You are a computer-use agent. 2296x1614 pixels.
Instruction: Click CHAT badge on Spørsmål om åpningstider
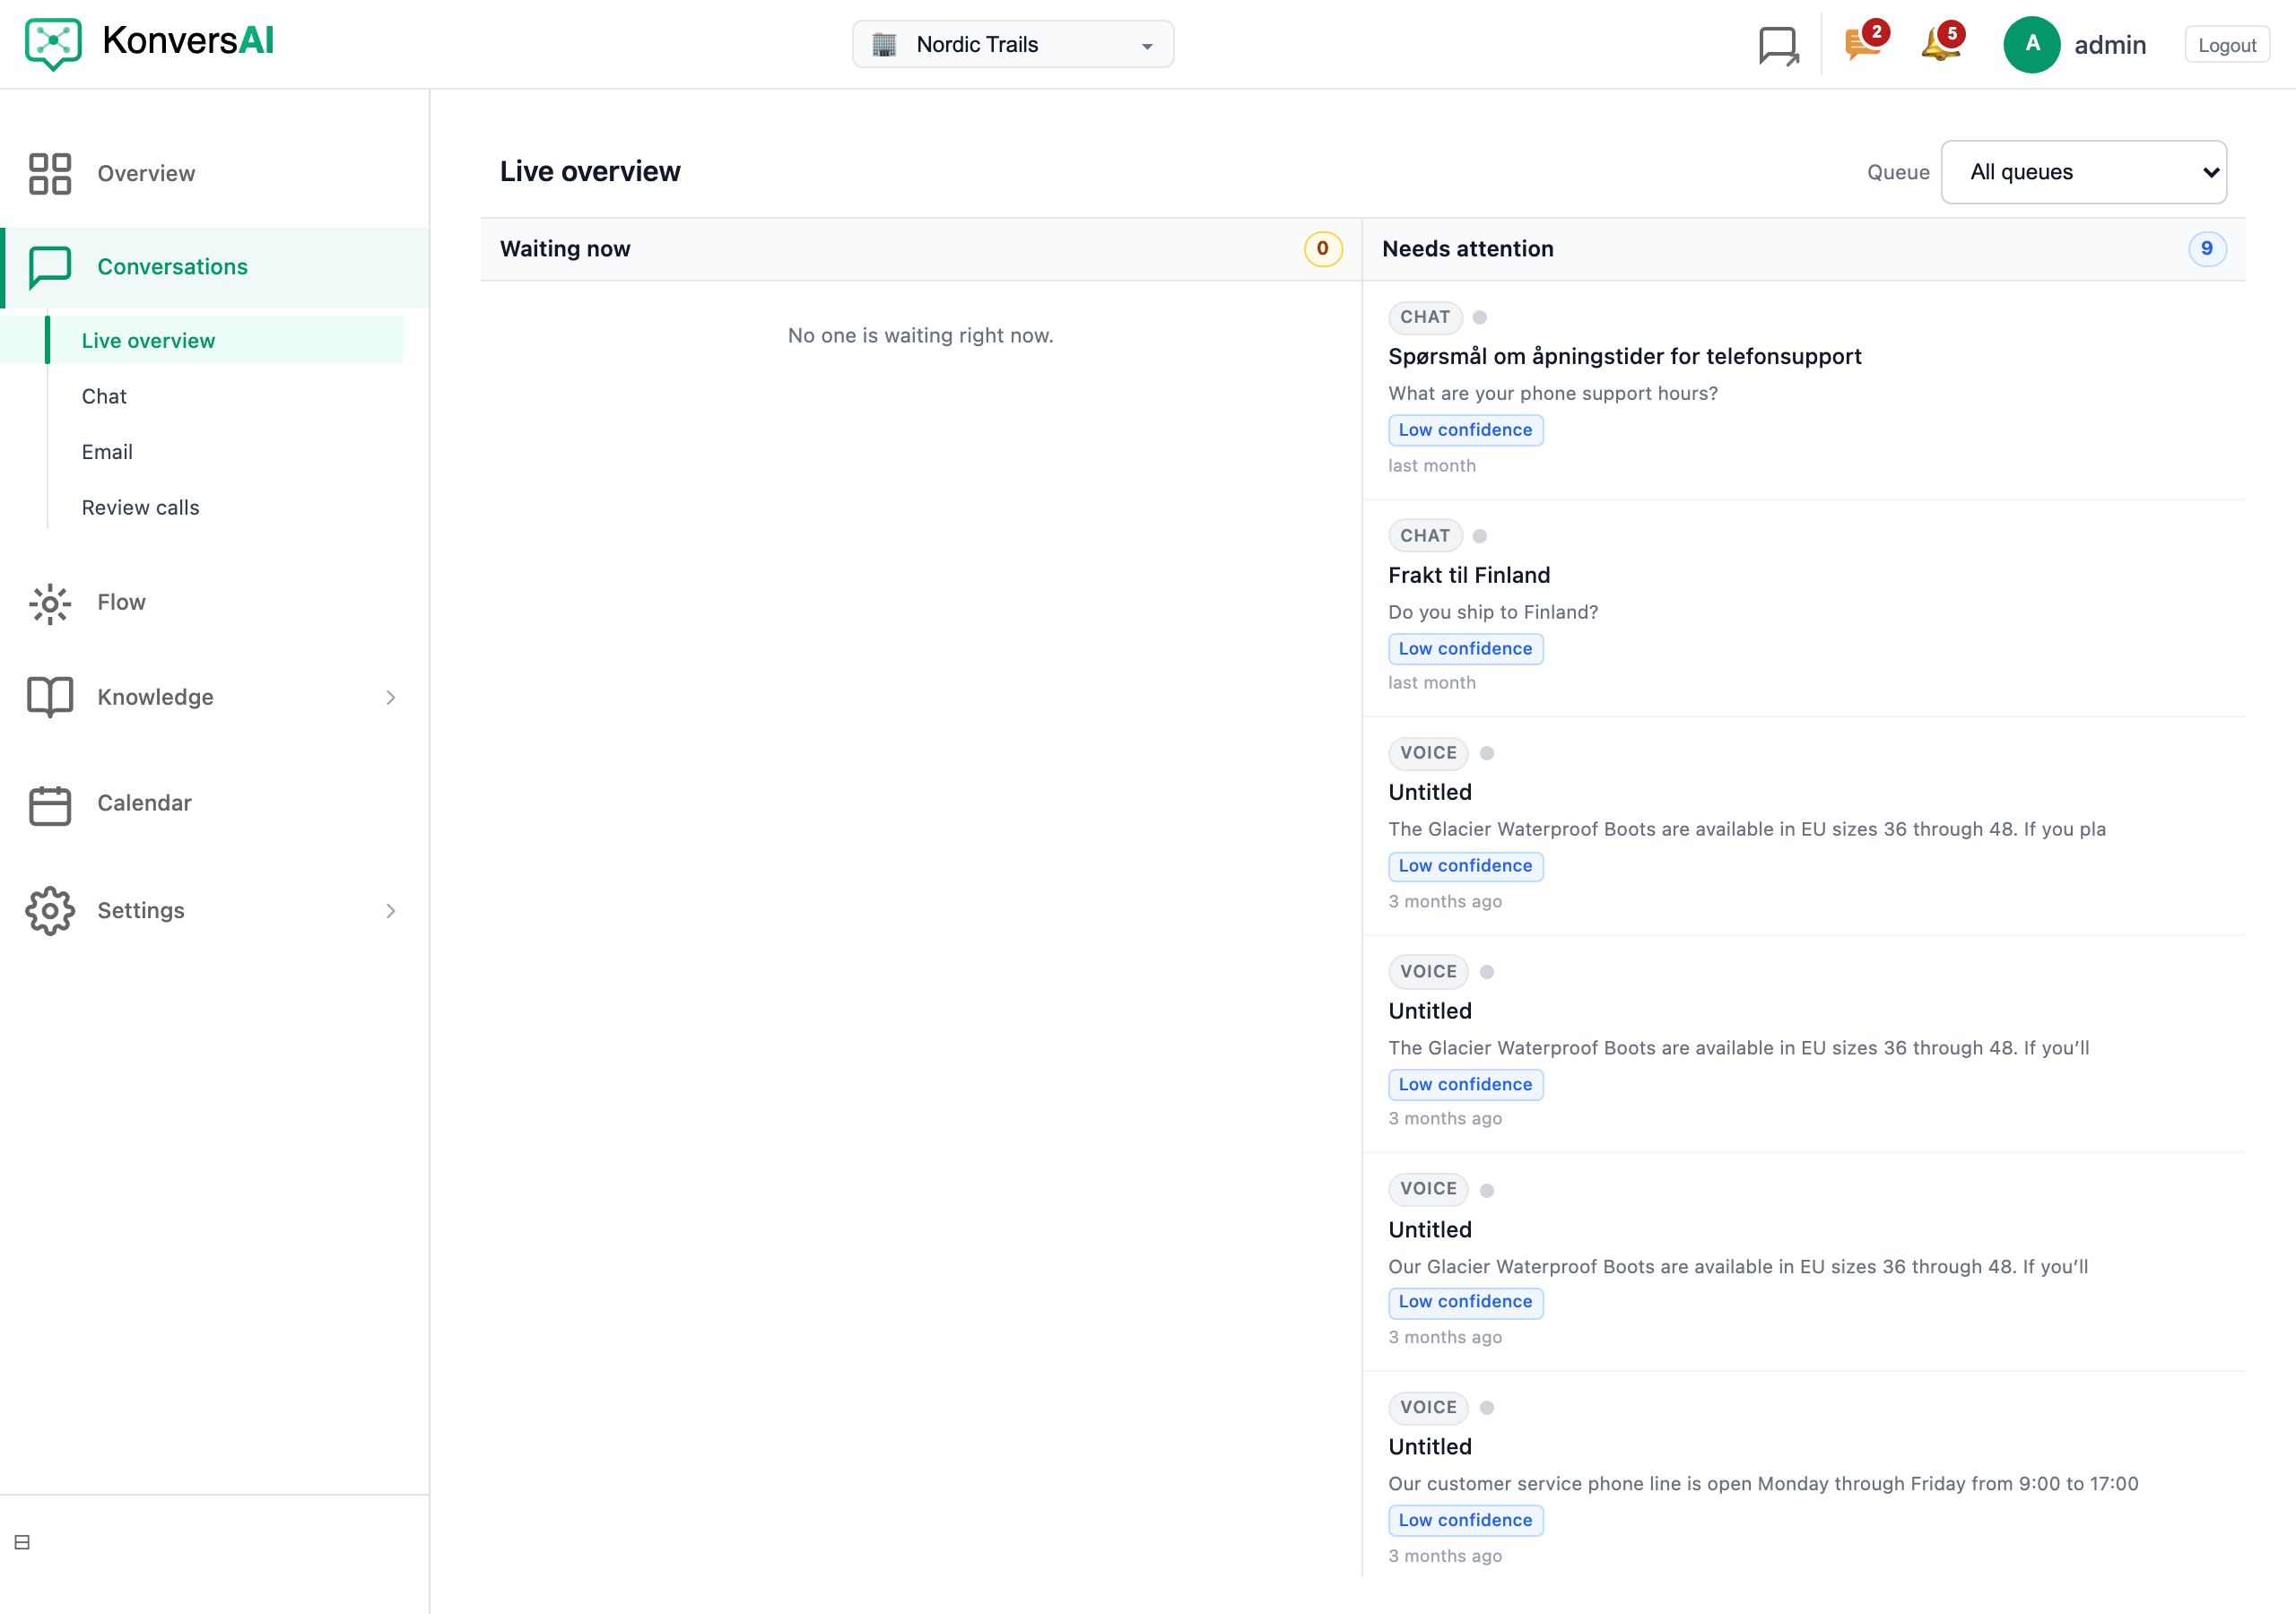coord(1424,317)
